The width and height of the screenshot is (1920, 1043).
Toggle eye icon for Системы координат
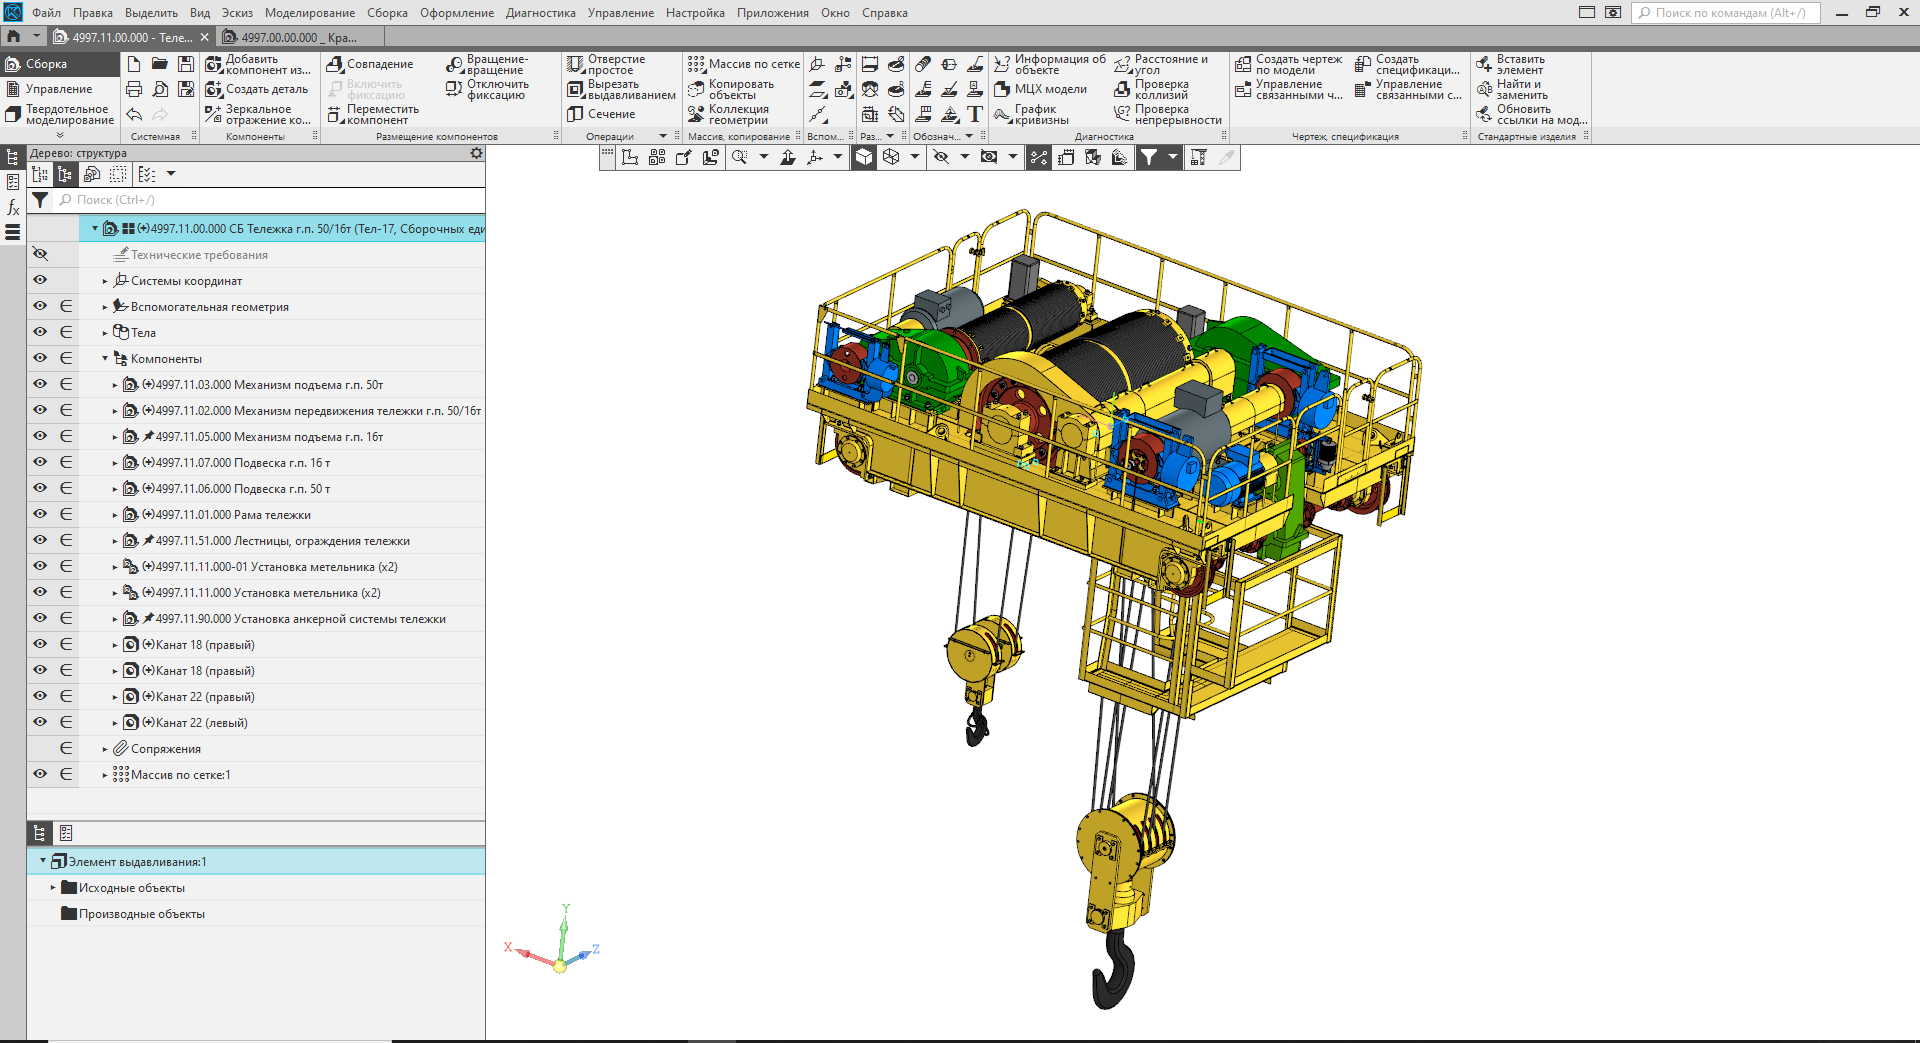point(40,280)
